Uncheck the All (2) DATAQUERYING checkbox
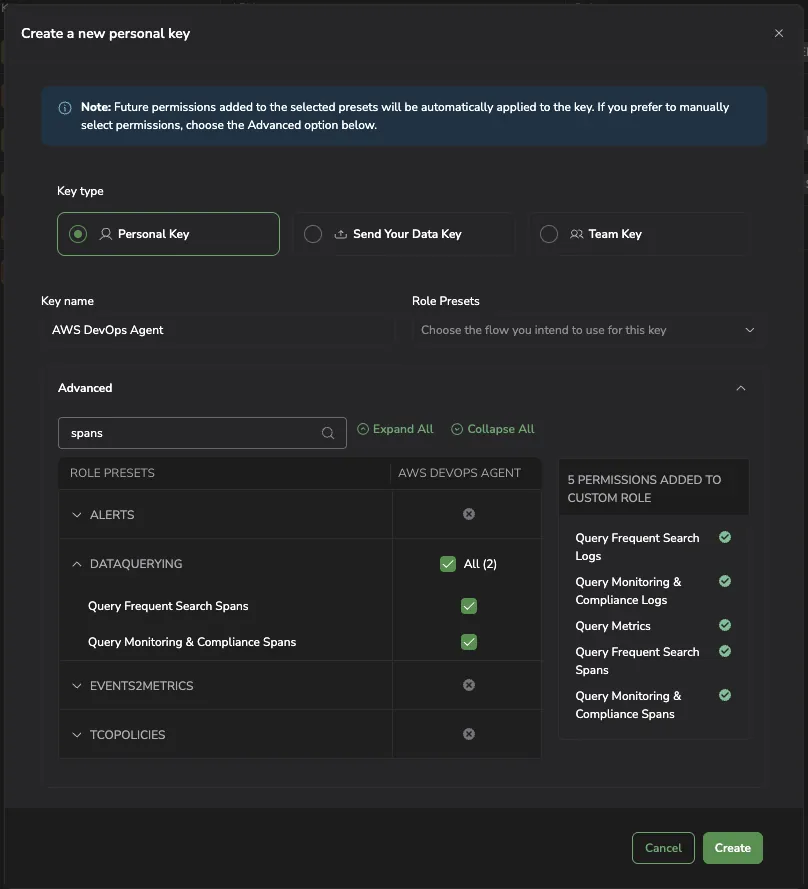 pyautogui.click(x=448, y=564)
